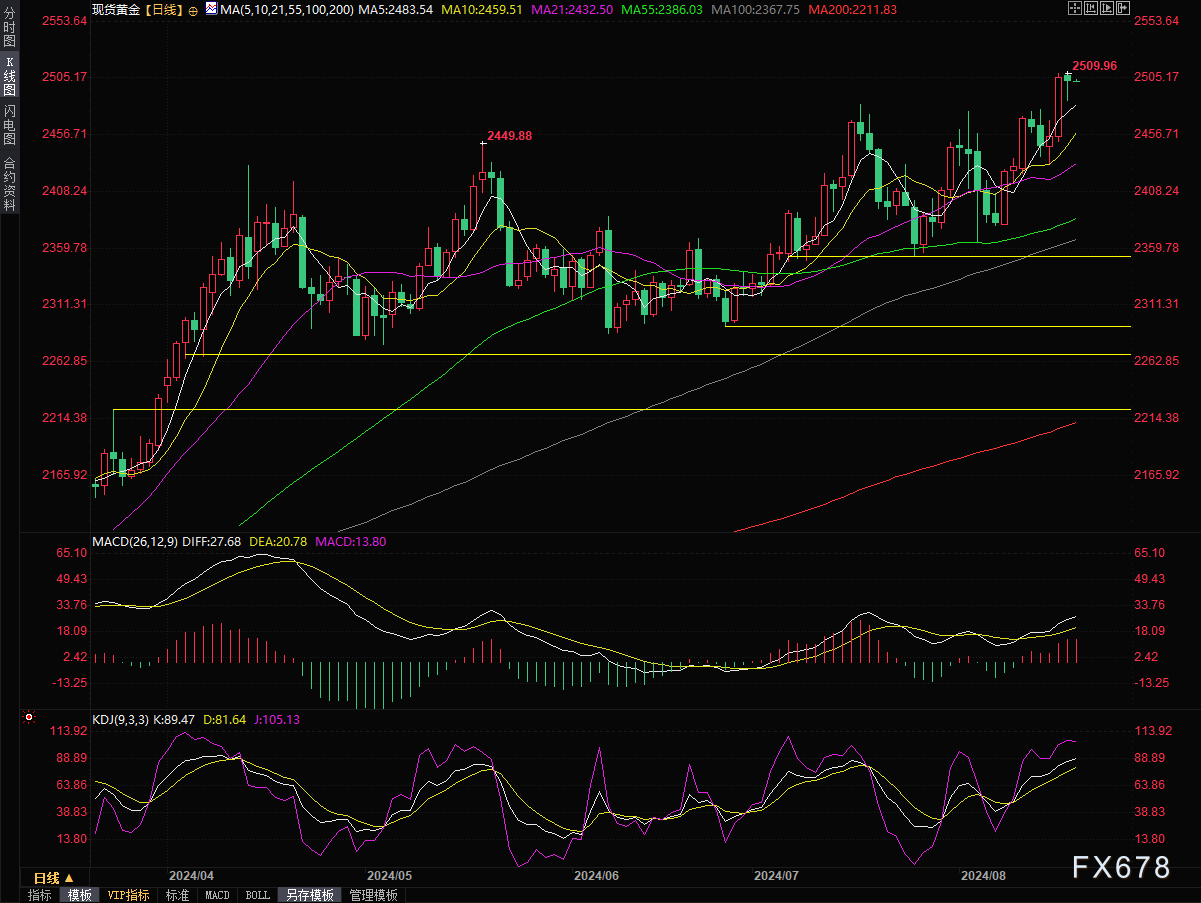This screenshot has width=1201, height=903.
Task: Click the MACD(26,12,9) indicator label
Action: [x=134, y=541]
